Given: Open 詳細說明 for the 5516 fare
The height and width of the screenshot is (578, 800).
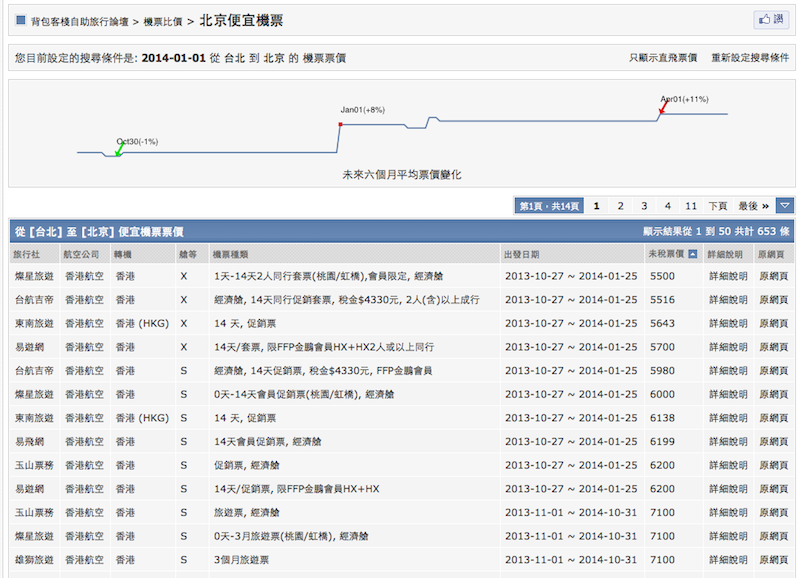Looking at the screenshot, I should (x=728, y=299).
